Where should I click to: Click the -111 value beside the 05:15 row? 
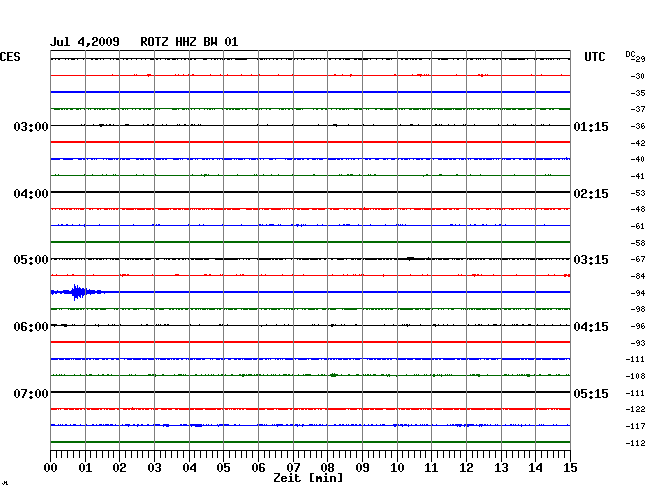635,393
